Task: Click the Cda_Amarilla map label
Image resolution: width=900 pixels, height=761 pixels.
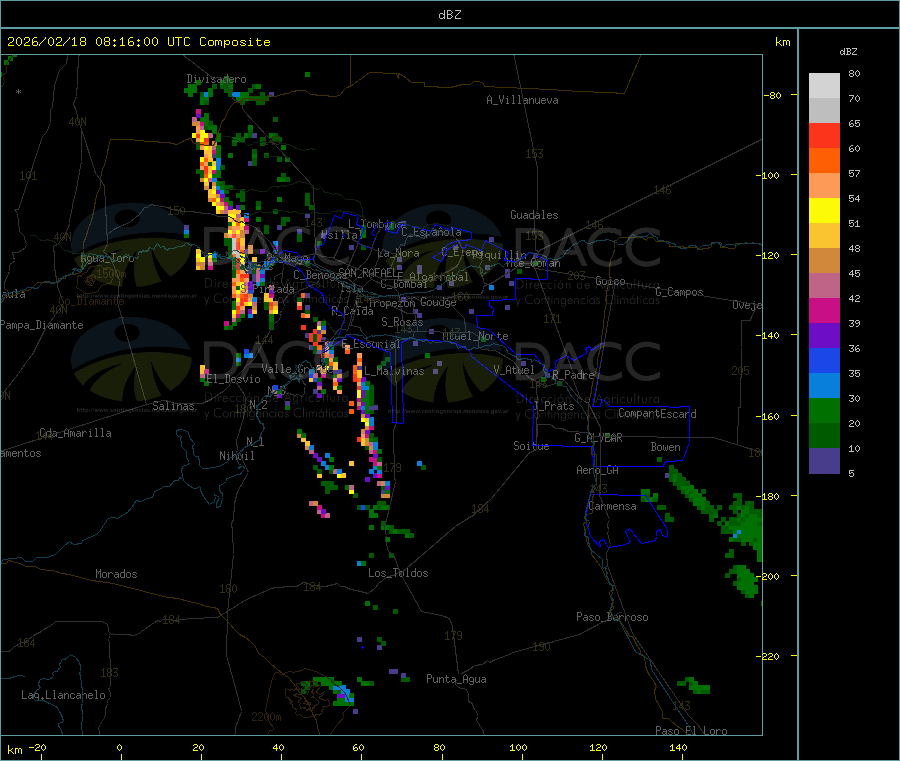Action: click(x=75, y=433)
